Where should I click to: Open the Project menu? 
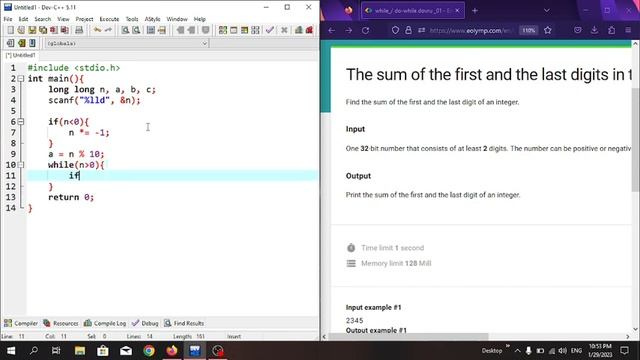click(x=84, y=19)
